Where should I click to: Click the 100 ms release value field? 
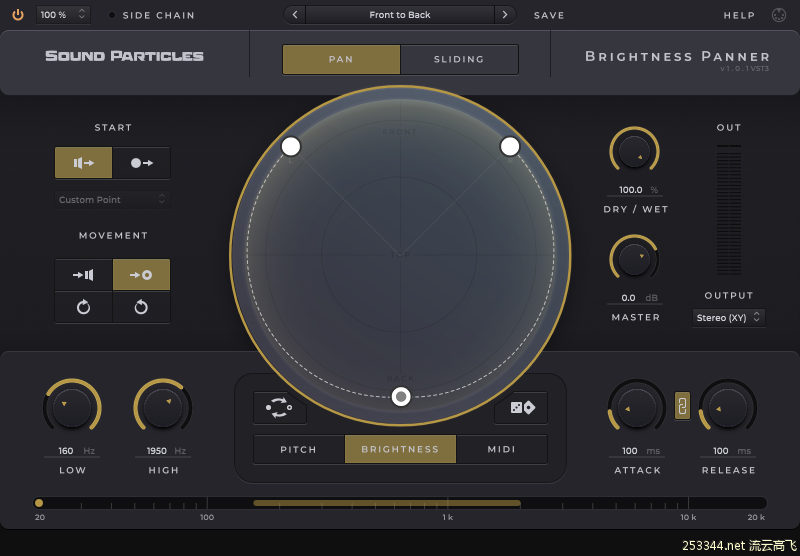coord(728,451)
